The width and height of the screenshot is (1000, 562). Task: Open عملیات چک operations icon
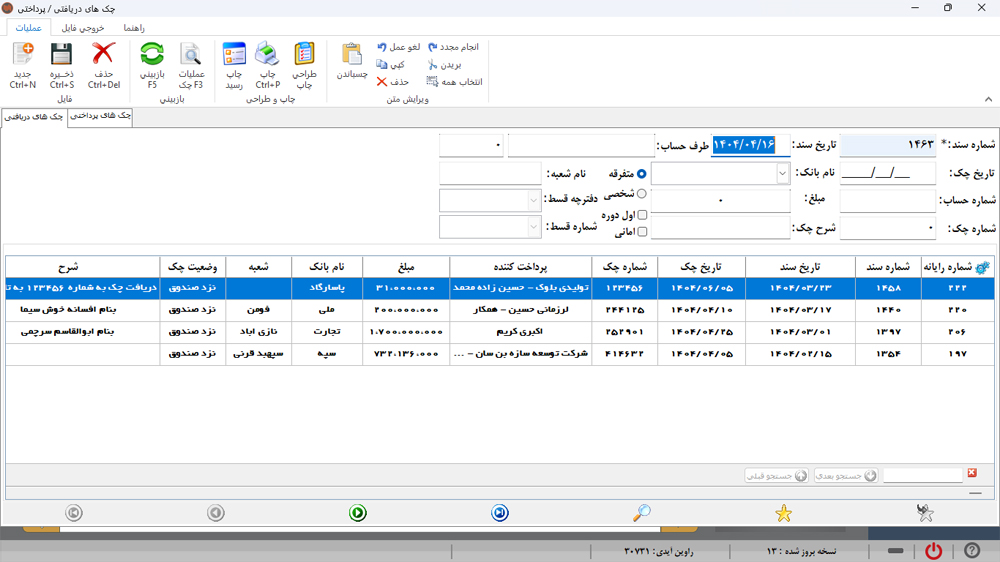tap(190, 55)
